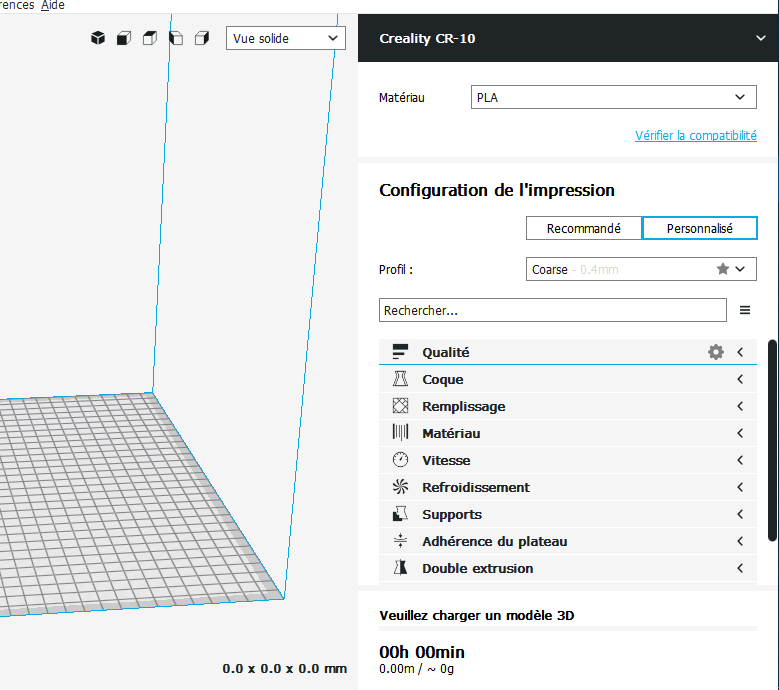Image resolution: width=779 pixels, height=690 pixels.
Task: Select the Supports category label
Action: 452,515
